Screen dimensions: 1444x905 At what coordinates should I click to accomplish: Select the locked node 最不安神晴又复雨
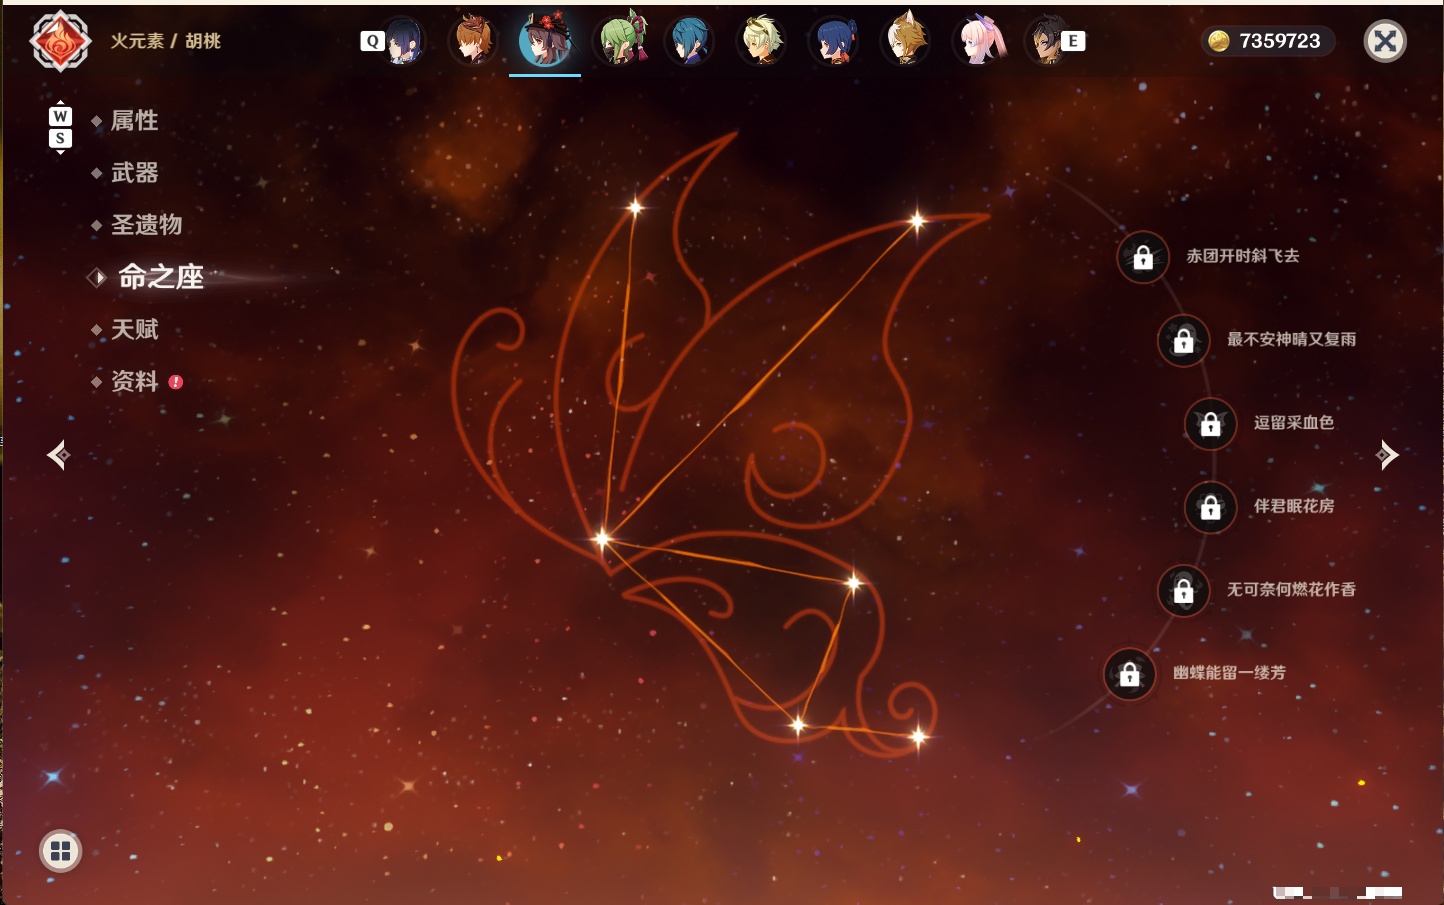(1183, 340)
